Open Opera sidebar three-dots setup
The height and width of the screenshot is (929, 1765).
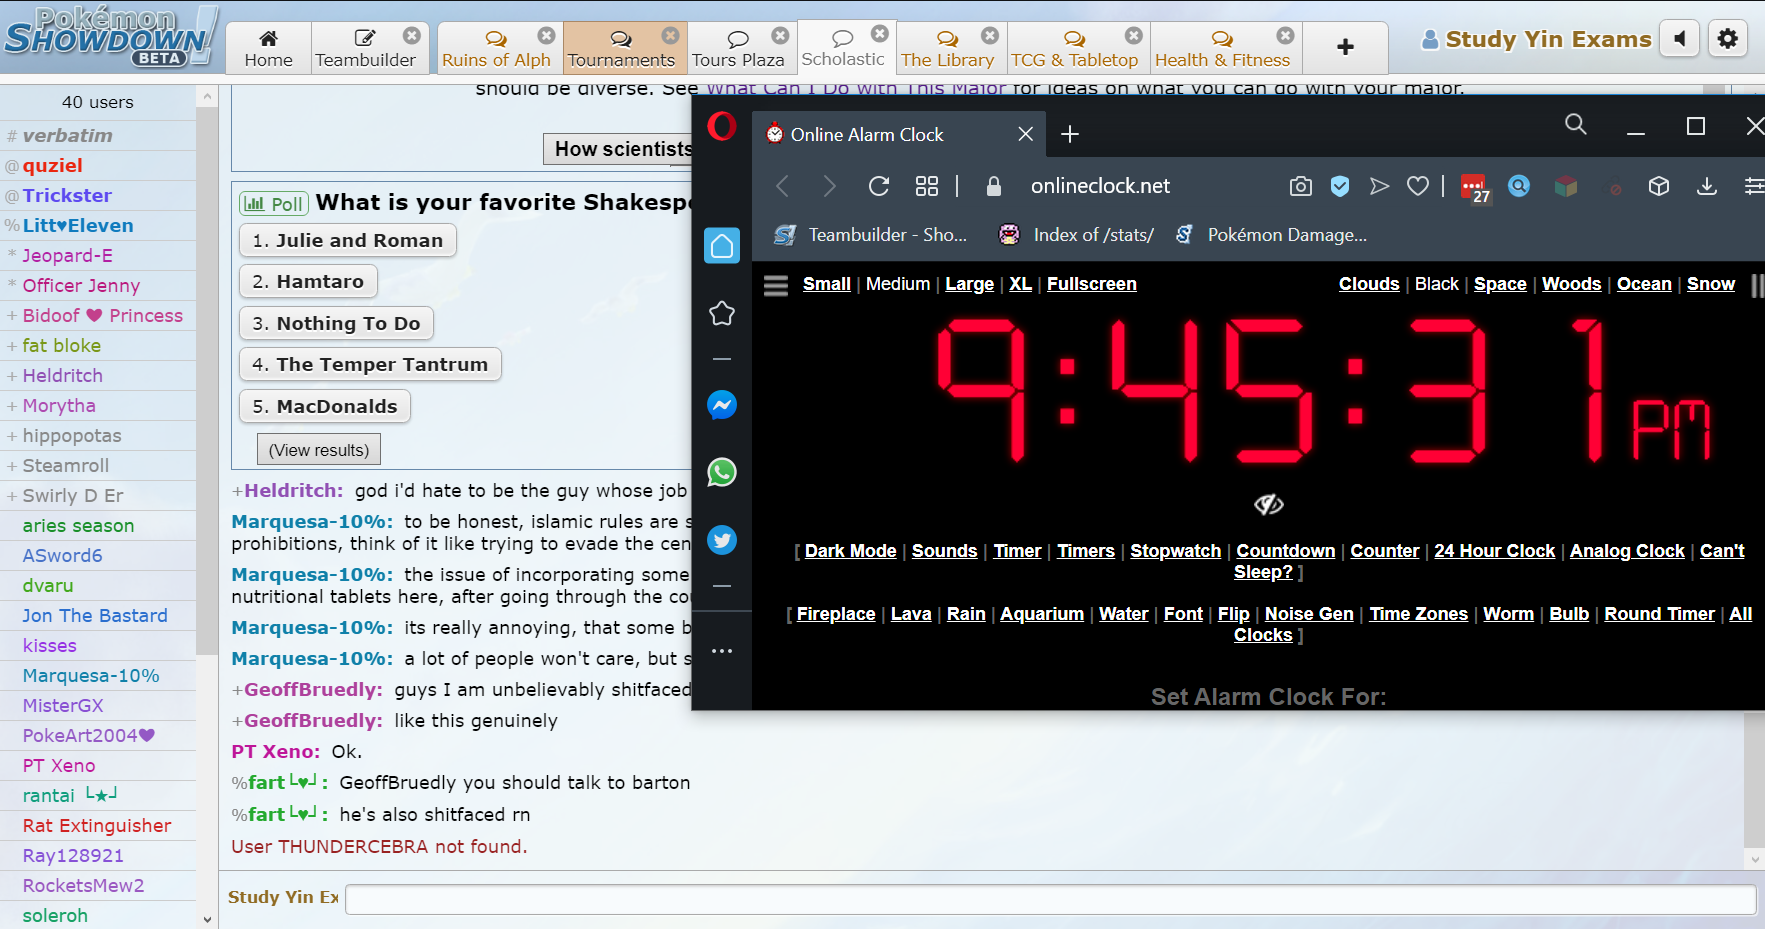[721, 651]
